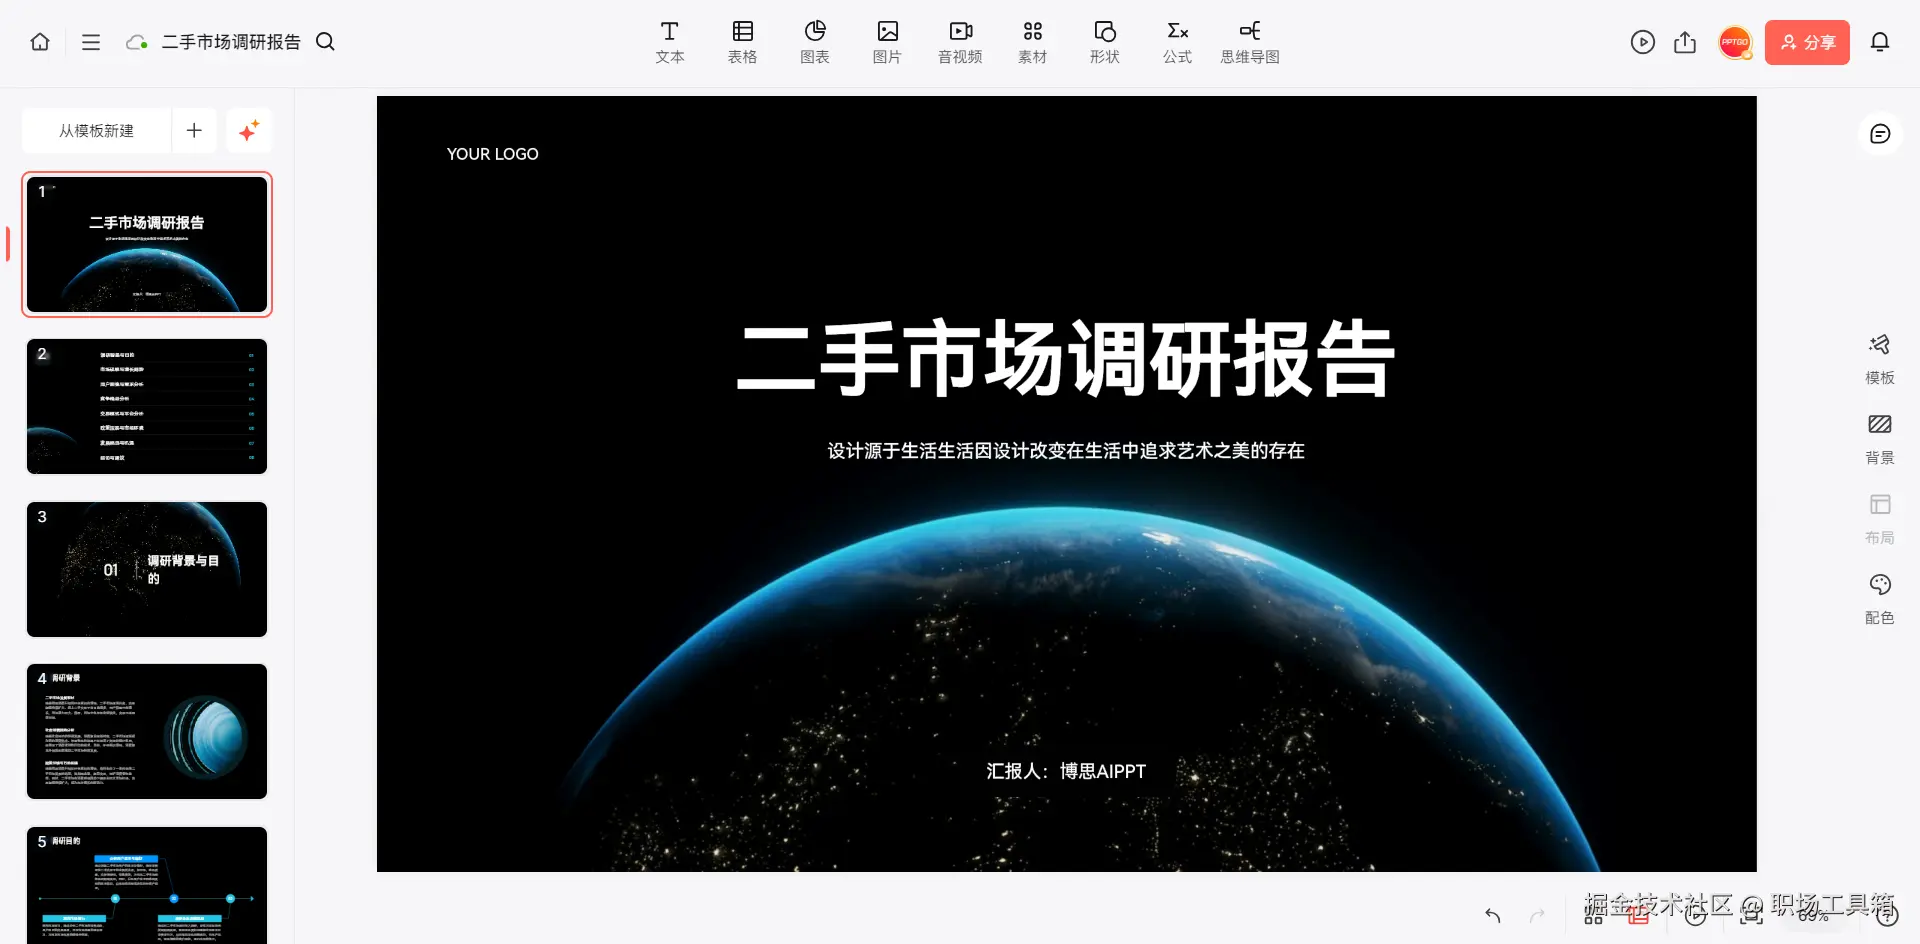Insert a mind map via 思维导图
This screenshot has width=1920, height=944.
coord(1250,42)
